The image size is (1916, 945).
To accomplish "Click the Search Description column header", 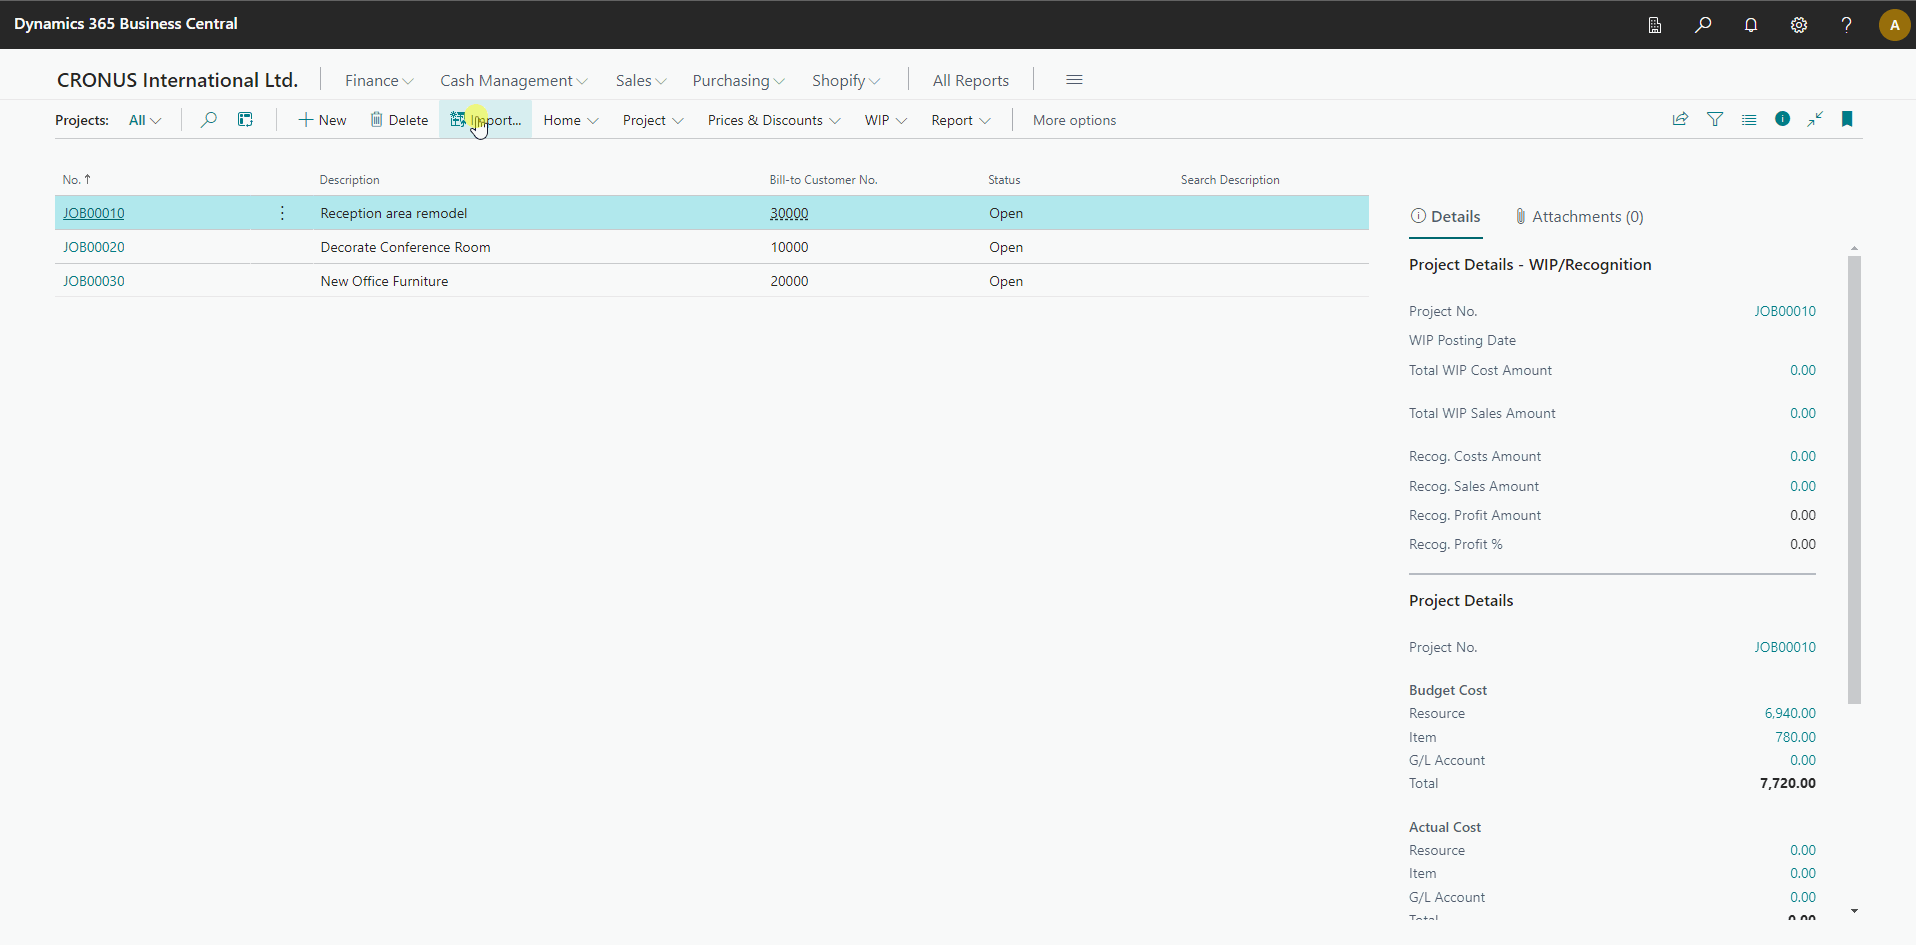I will point(1230,180).
